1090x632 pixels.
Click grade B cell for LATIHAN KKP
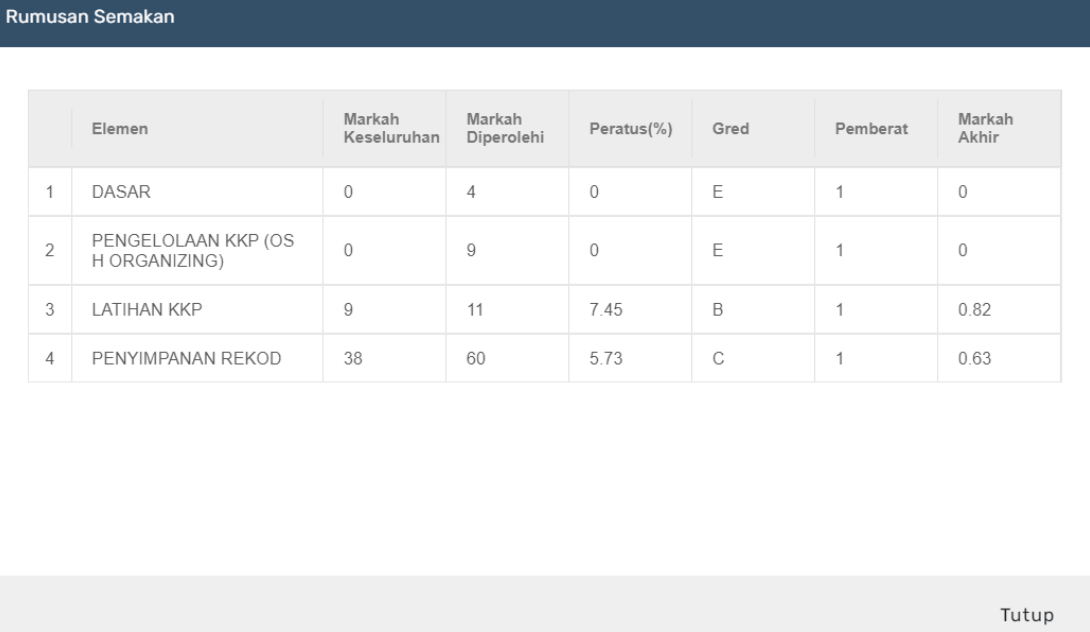pyautogui.click(x=753, y=309)
